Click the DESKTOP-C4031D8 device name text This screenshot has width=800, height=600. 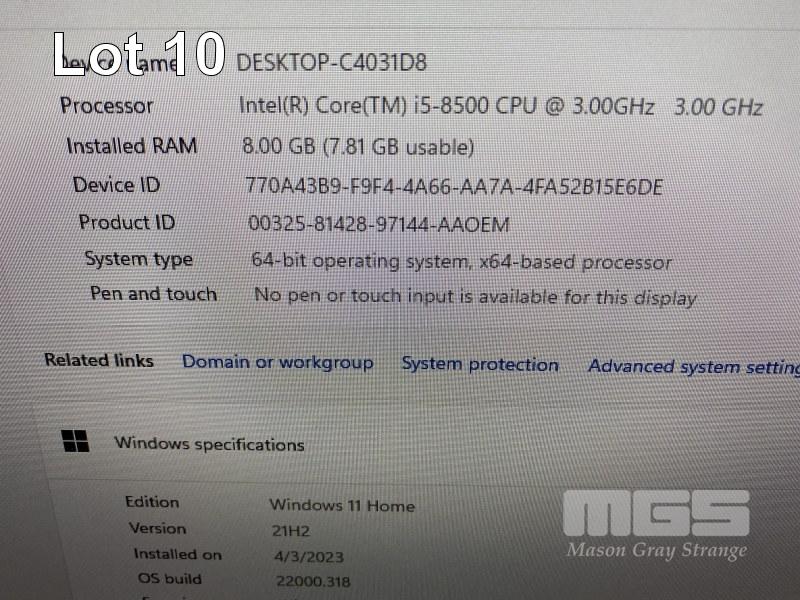[x=331, y=63]
